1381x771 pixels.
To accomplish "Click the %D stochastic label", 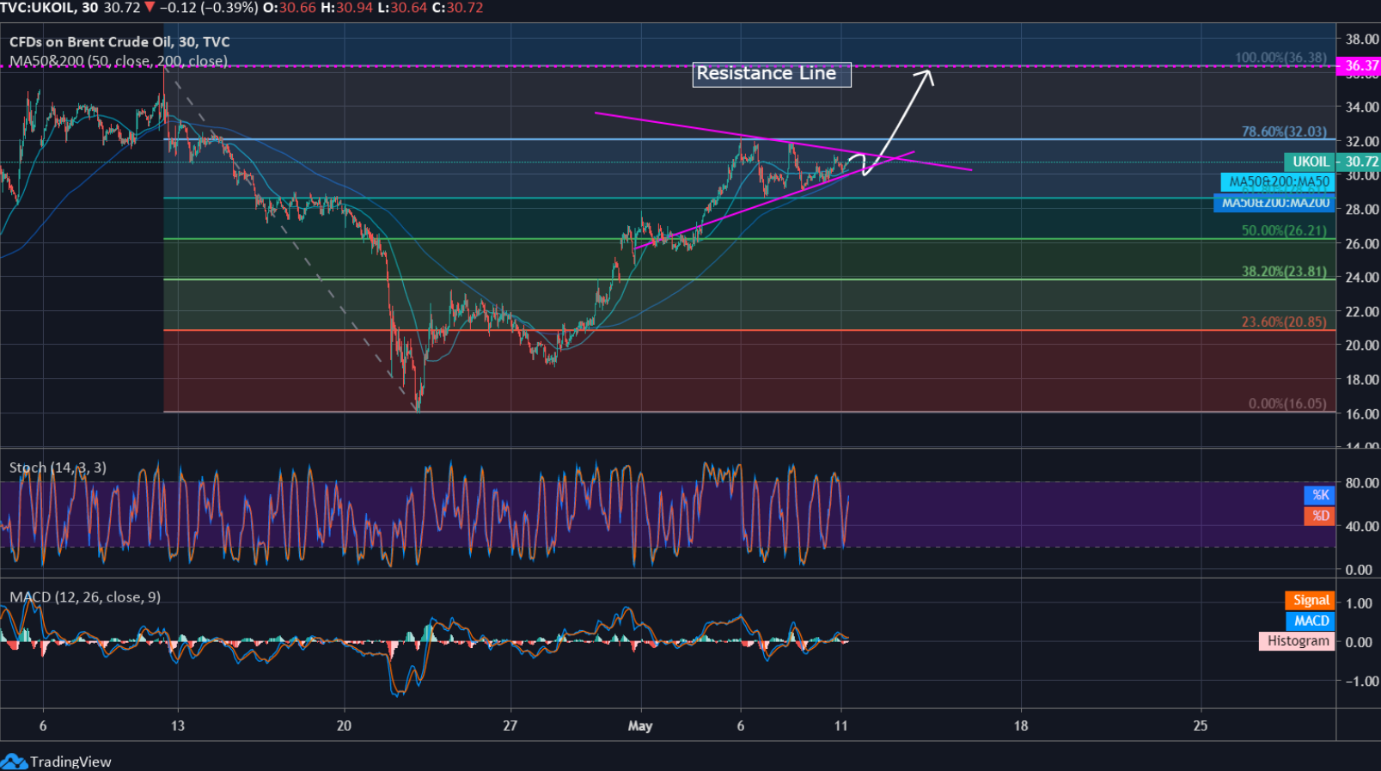I will (1317, 516).
